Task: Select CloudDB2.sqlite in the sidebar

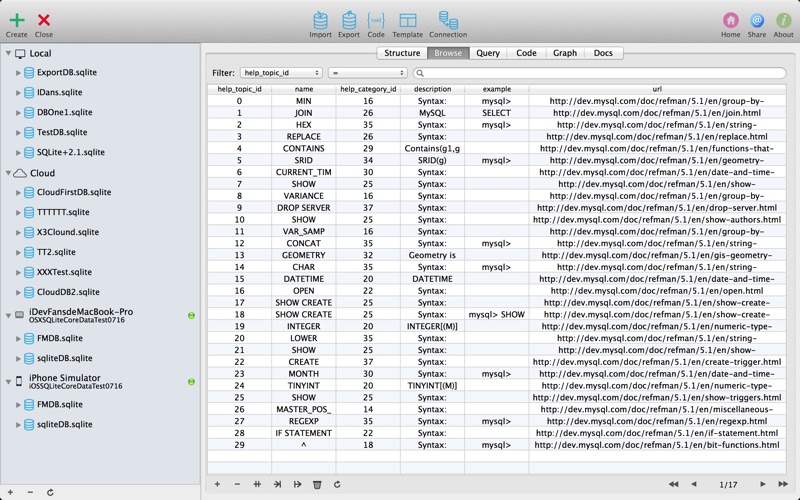Action: 68,292
